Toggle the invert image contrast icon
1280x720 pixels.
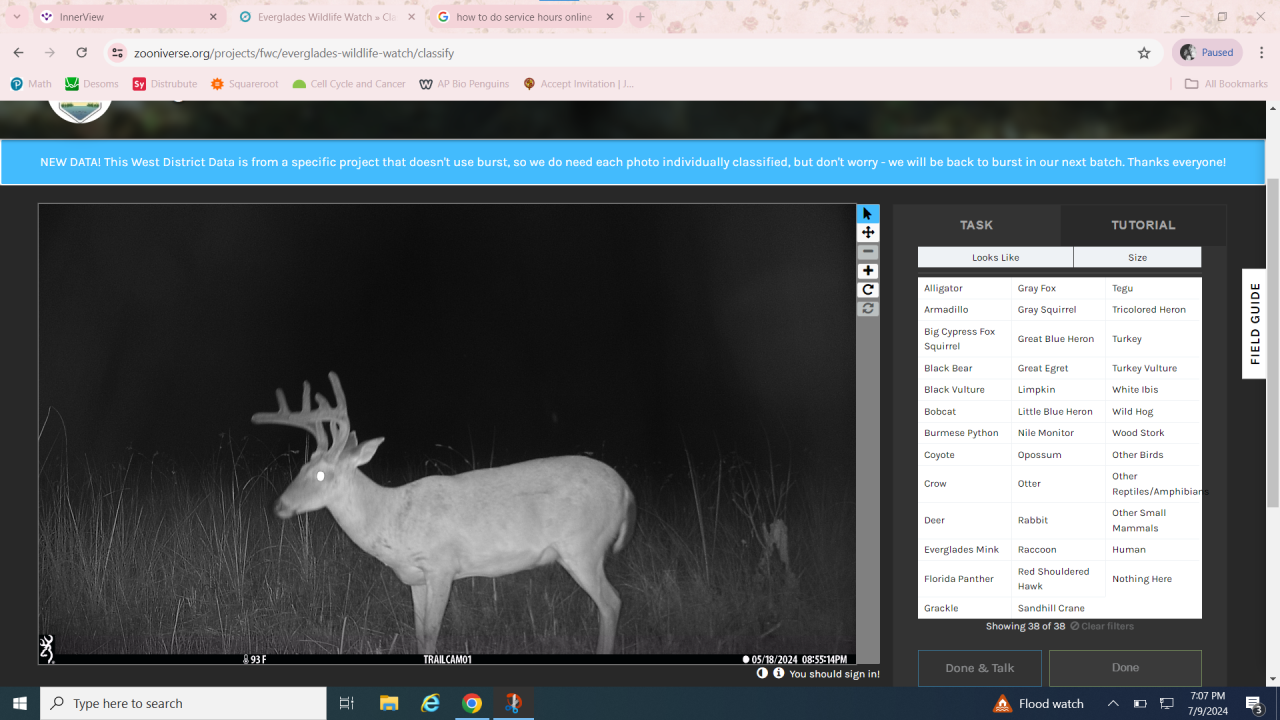point(762,673)
